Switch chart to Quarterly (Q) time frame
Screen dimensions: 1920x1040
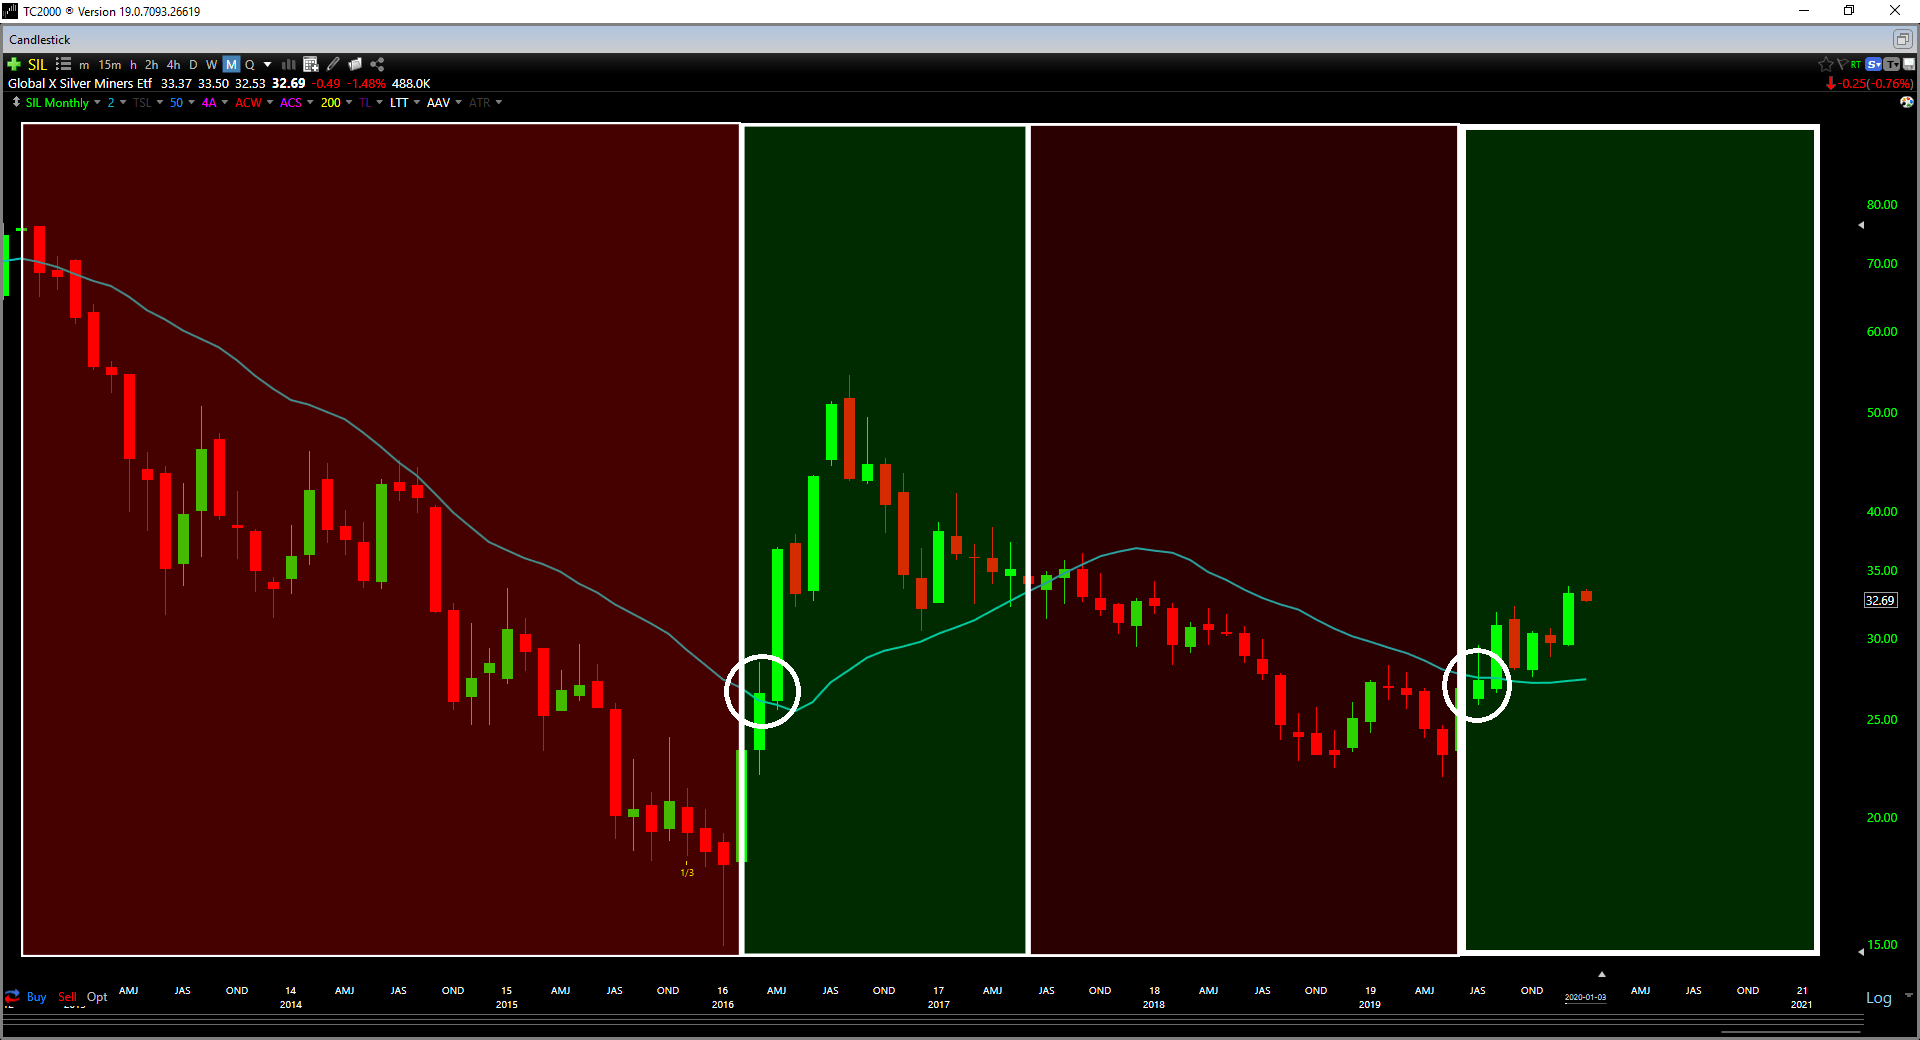[250, 64]
